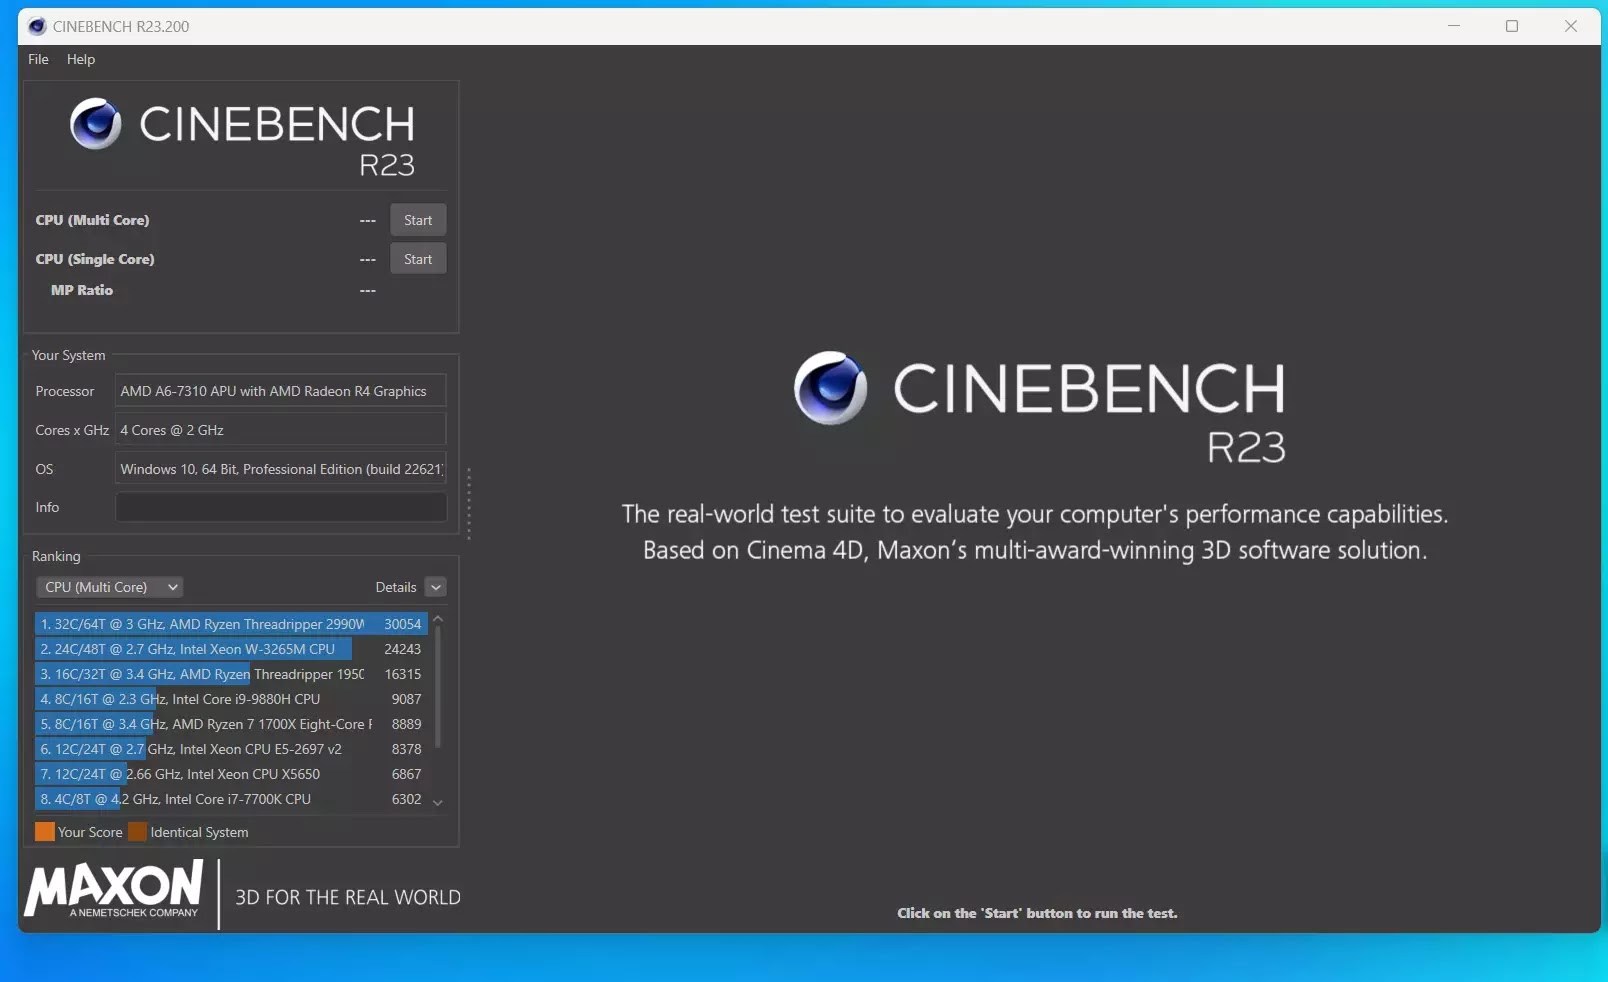Click the orange Your Score color swatch
The width and height of the screenshot is (1608, 982).
45,832
